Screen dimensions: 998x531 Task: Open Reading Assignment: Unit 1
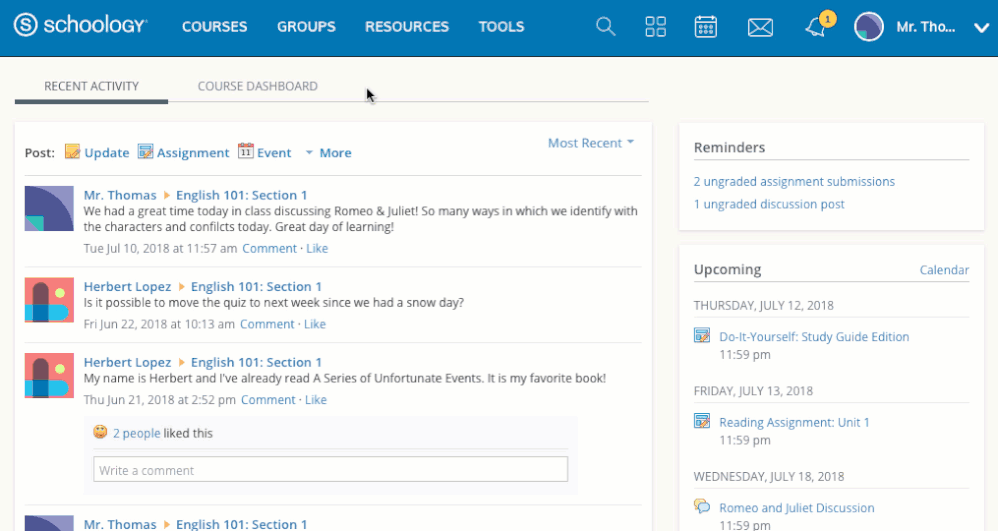click(x=794, y=422)
